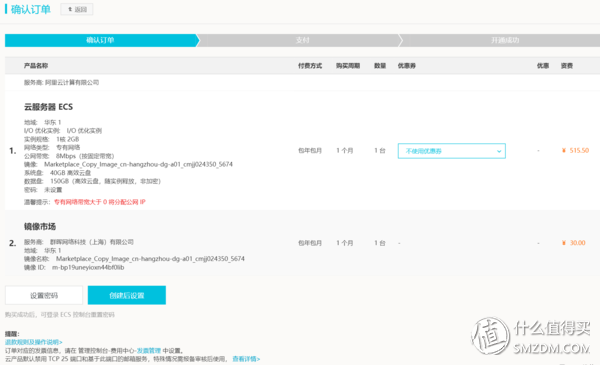Image resolution: width=600 pixels, height=365 pixels.
Task: Click the 云服务器 ECS product title
Action: (49, 107)
